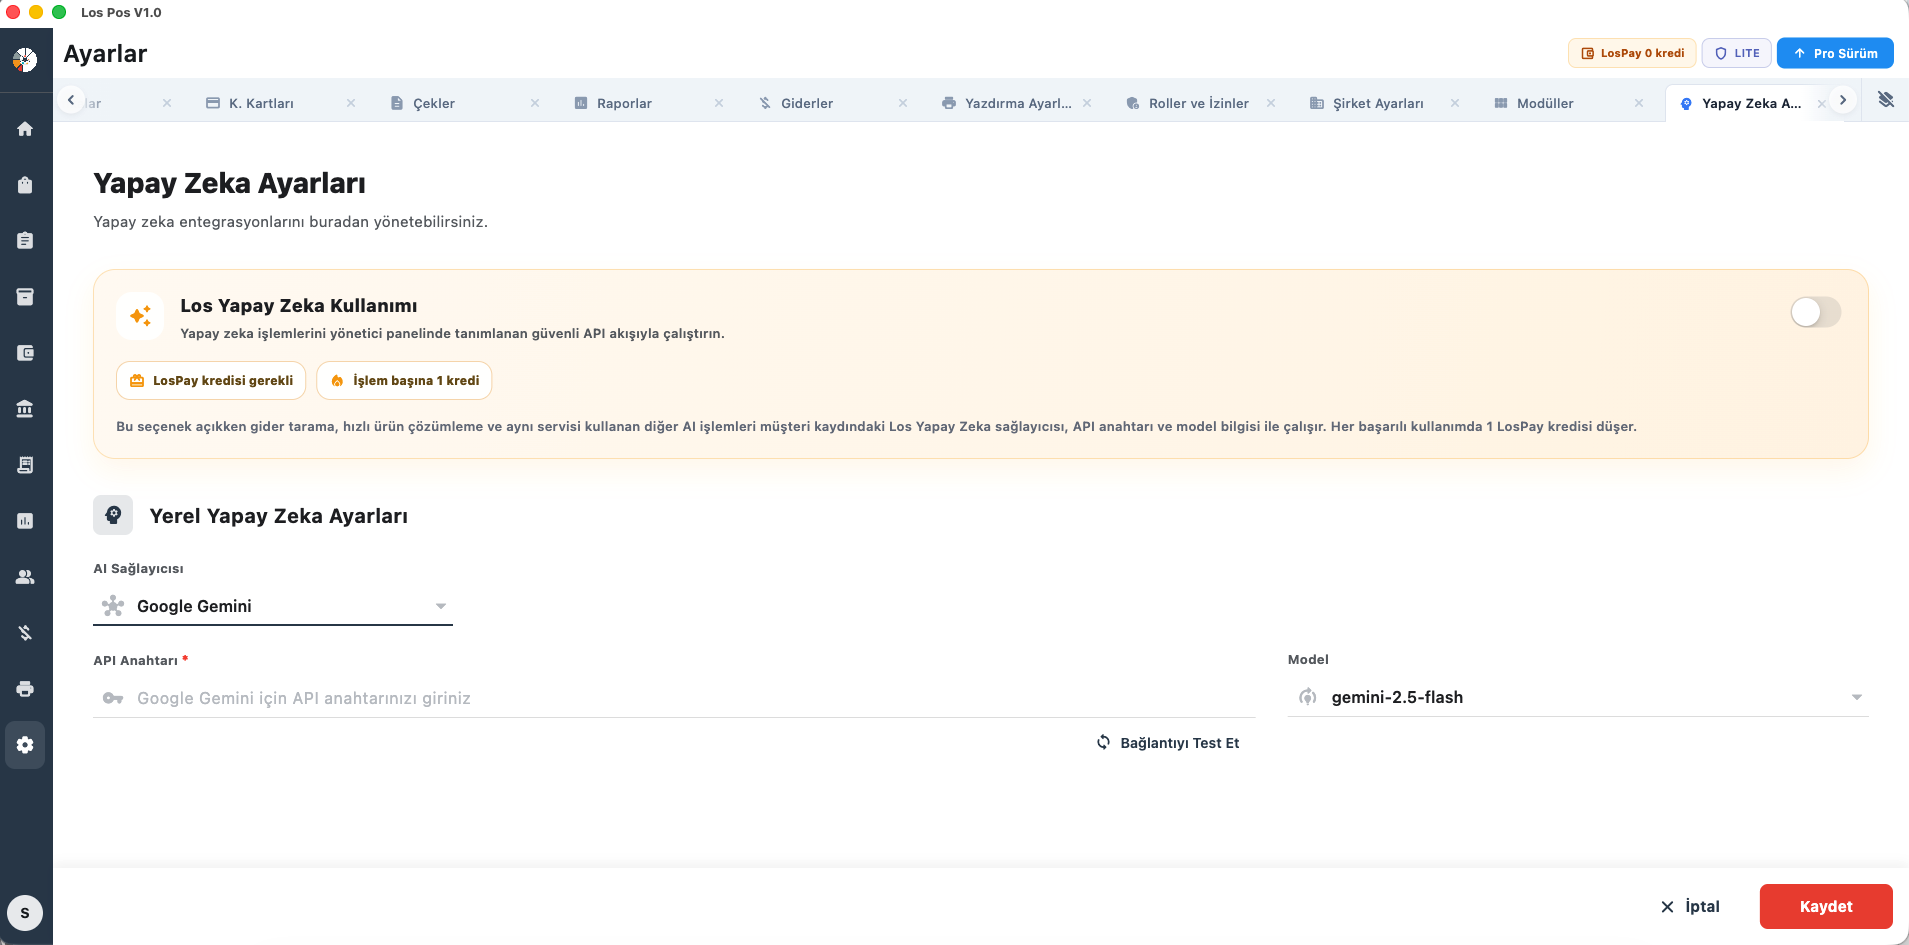Select the orders icon in the sidebar
Image resolution: width=1909 pixels, height=945 pixels.
26,184
